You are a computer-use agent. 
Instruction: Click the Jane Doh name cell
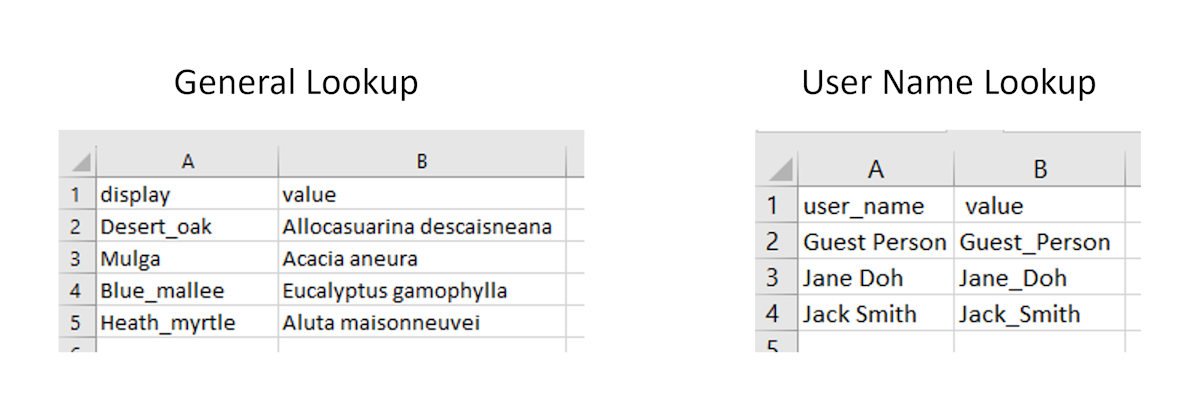876,278
